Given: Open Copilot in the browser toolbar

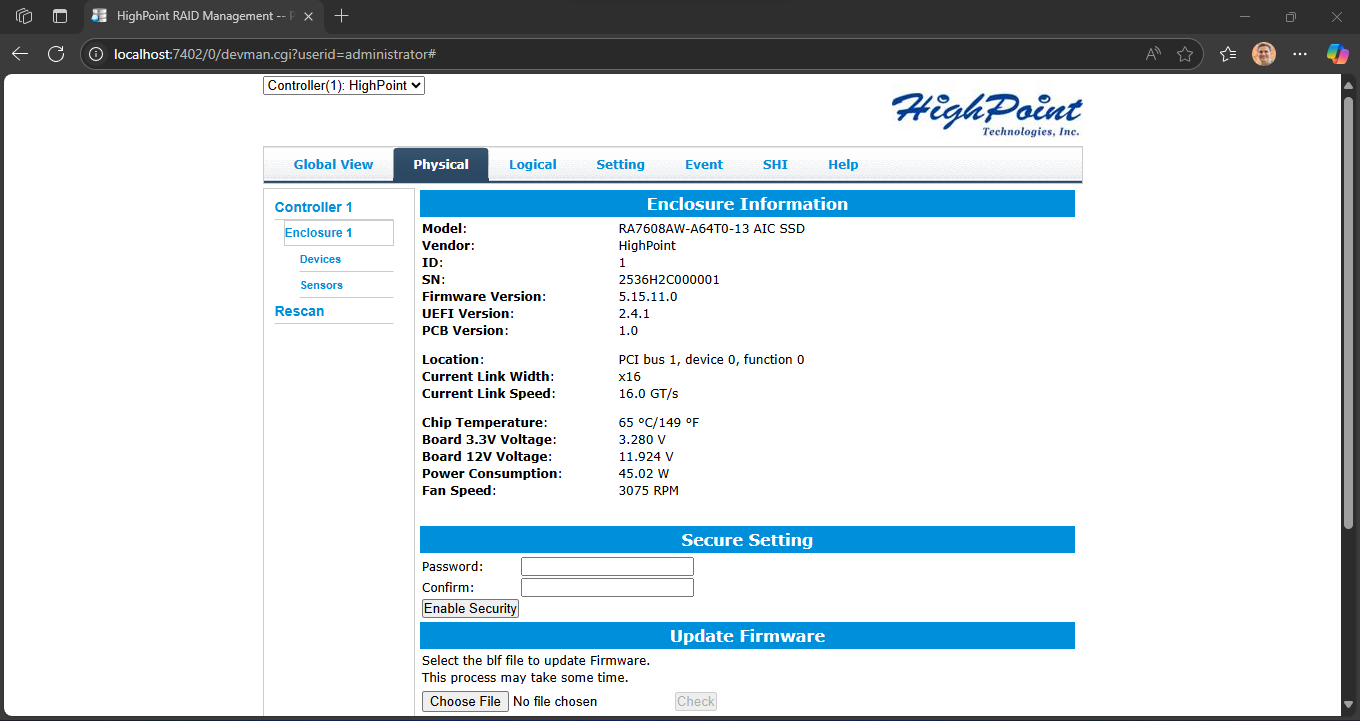Looking at the screenshot, I should click(1337, 54).
